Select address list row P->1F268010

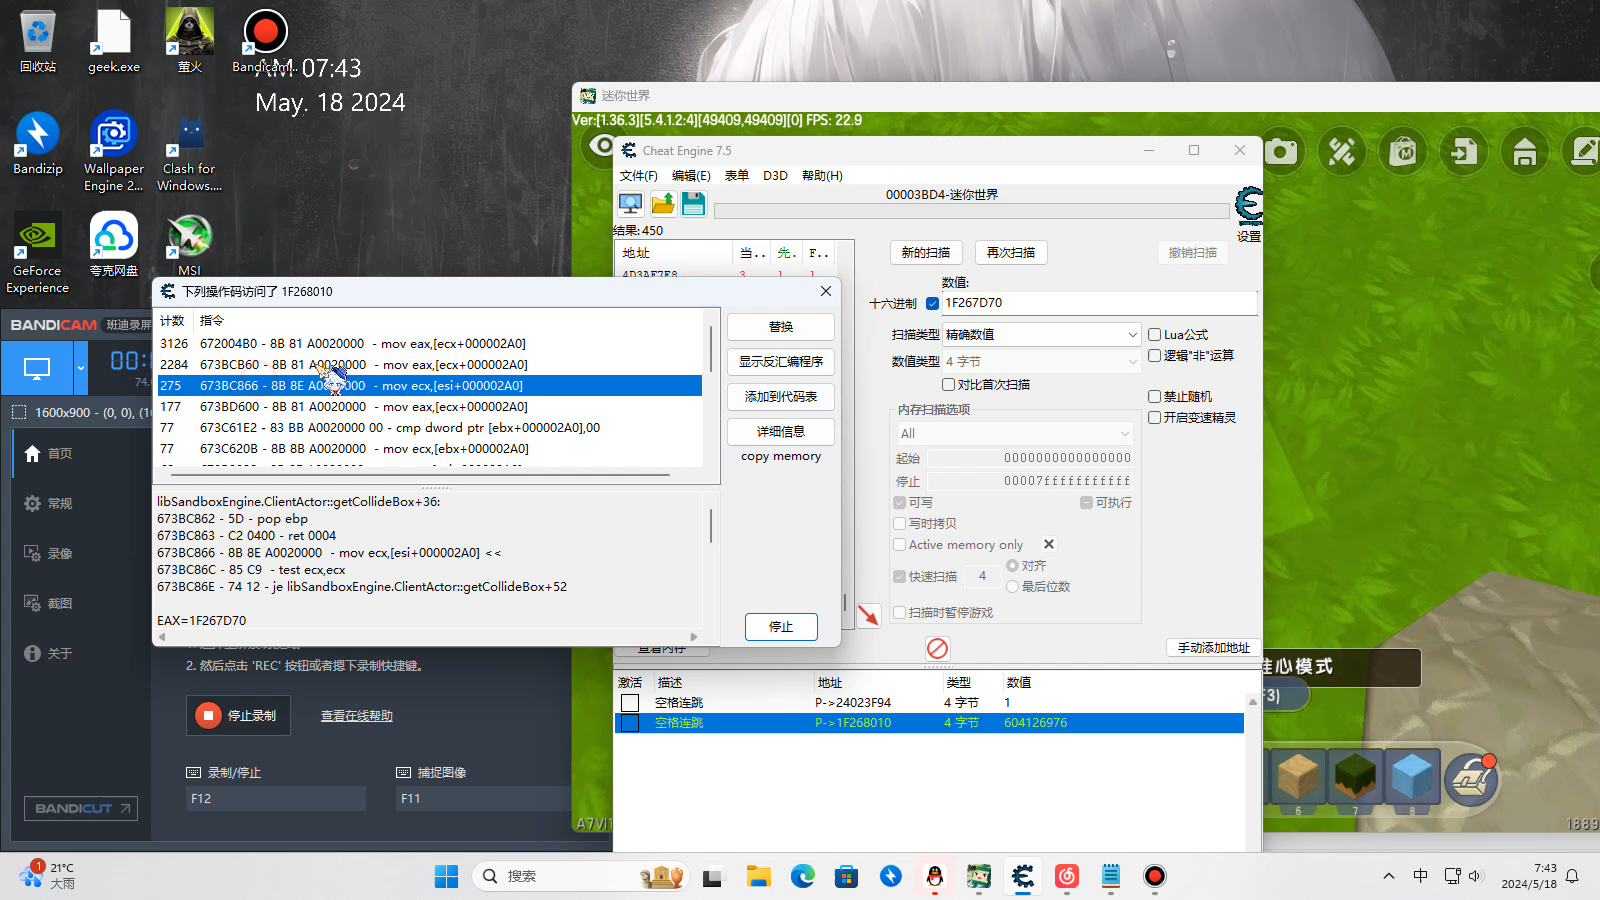929,723
